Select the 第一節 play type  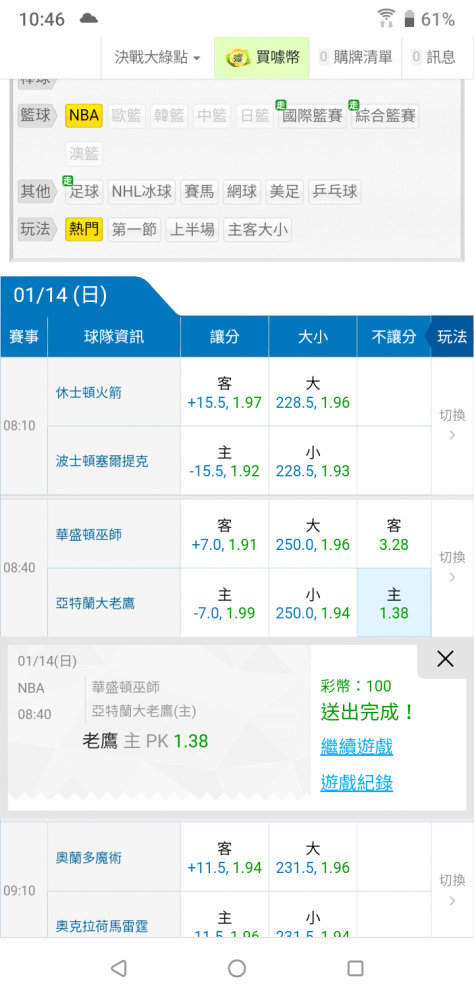pyautogui.click(x=134, y=229)
